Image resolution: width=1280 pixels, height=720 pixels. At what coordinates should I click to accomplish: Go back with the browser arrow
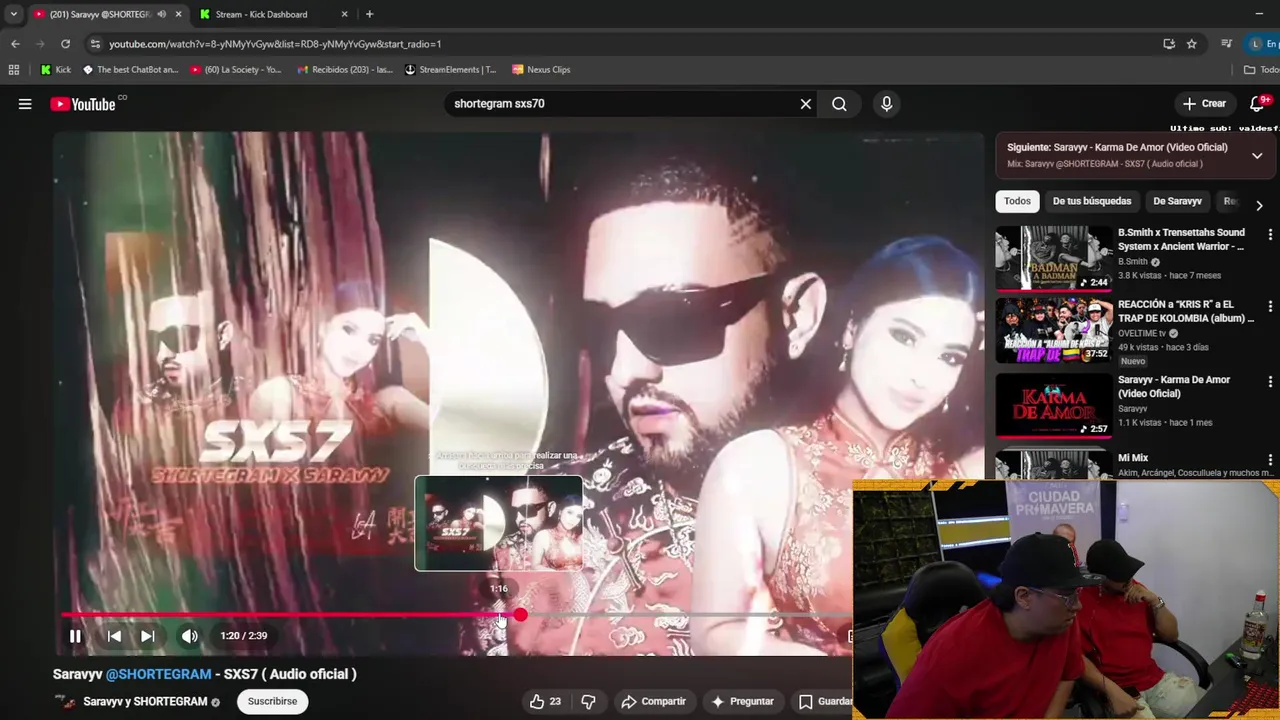tap(15, 44)
